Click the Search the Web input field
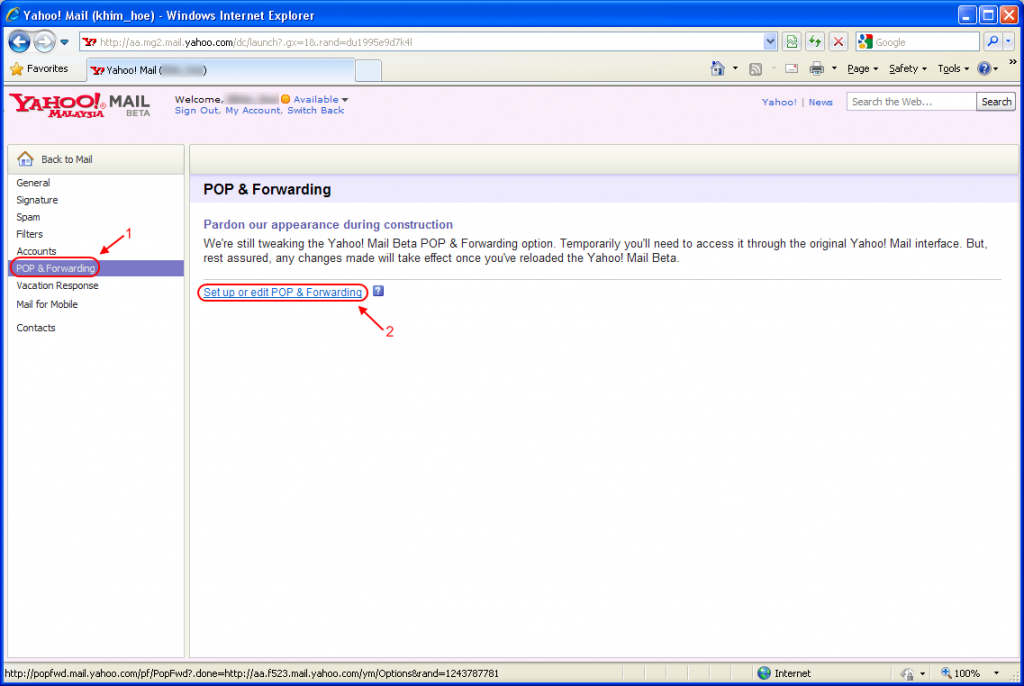 (x=910, y=102)
